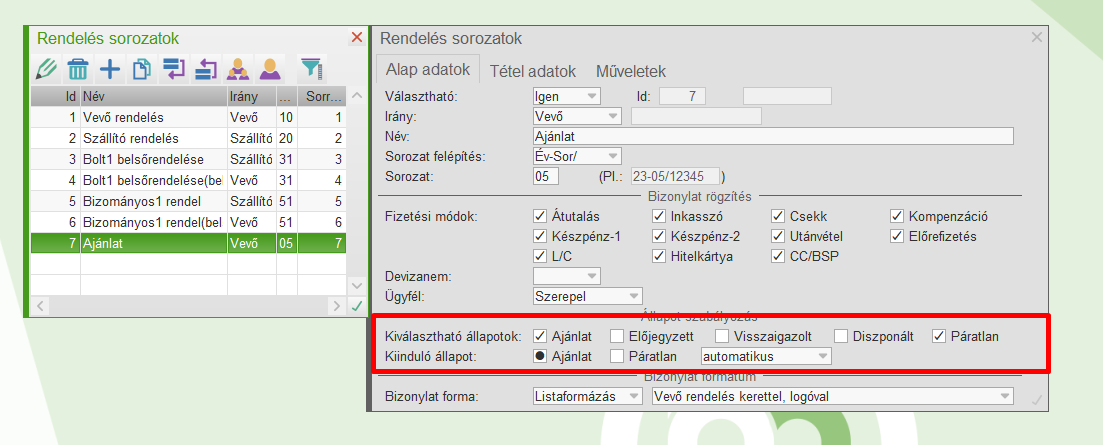Screen dimensions: 1103x445
Task: Switch to the Műveletek tab
Action: [x=631, y=71]
